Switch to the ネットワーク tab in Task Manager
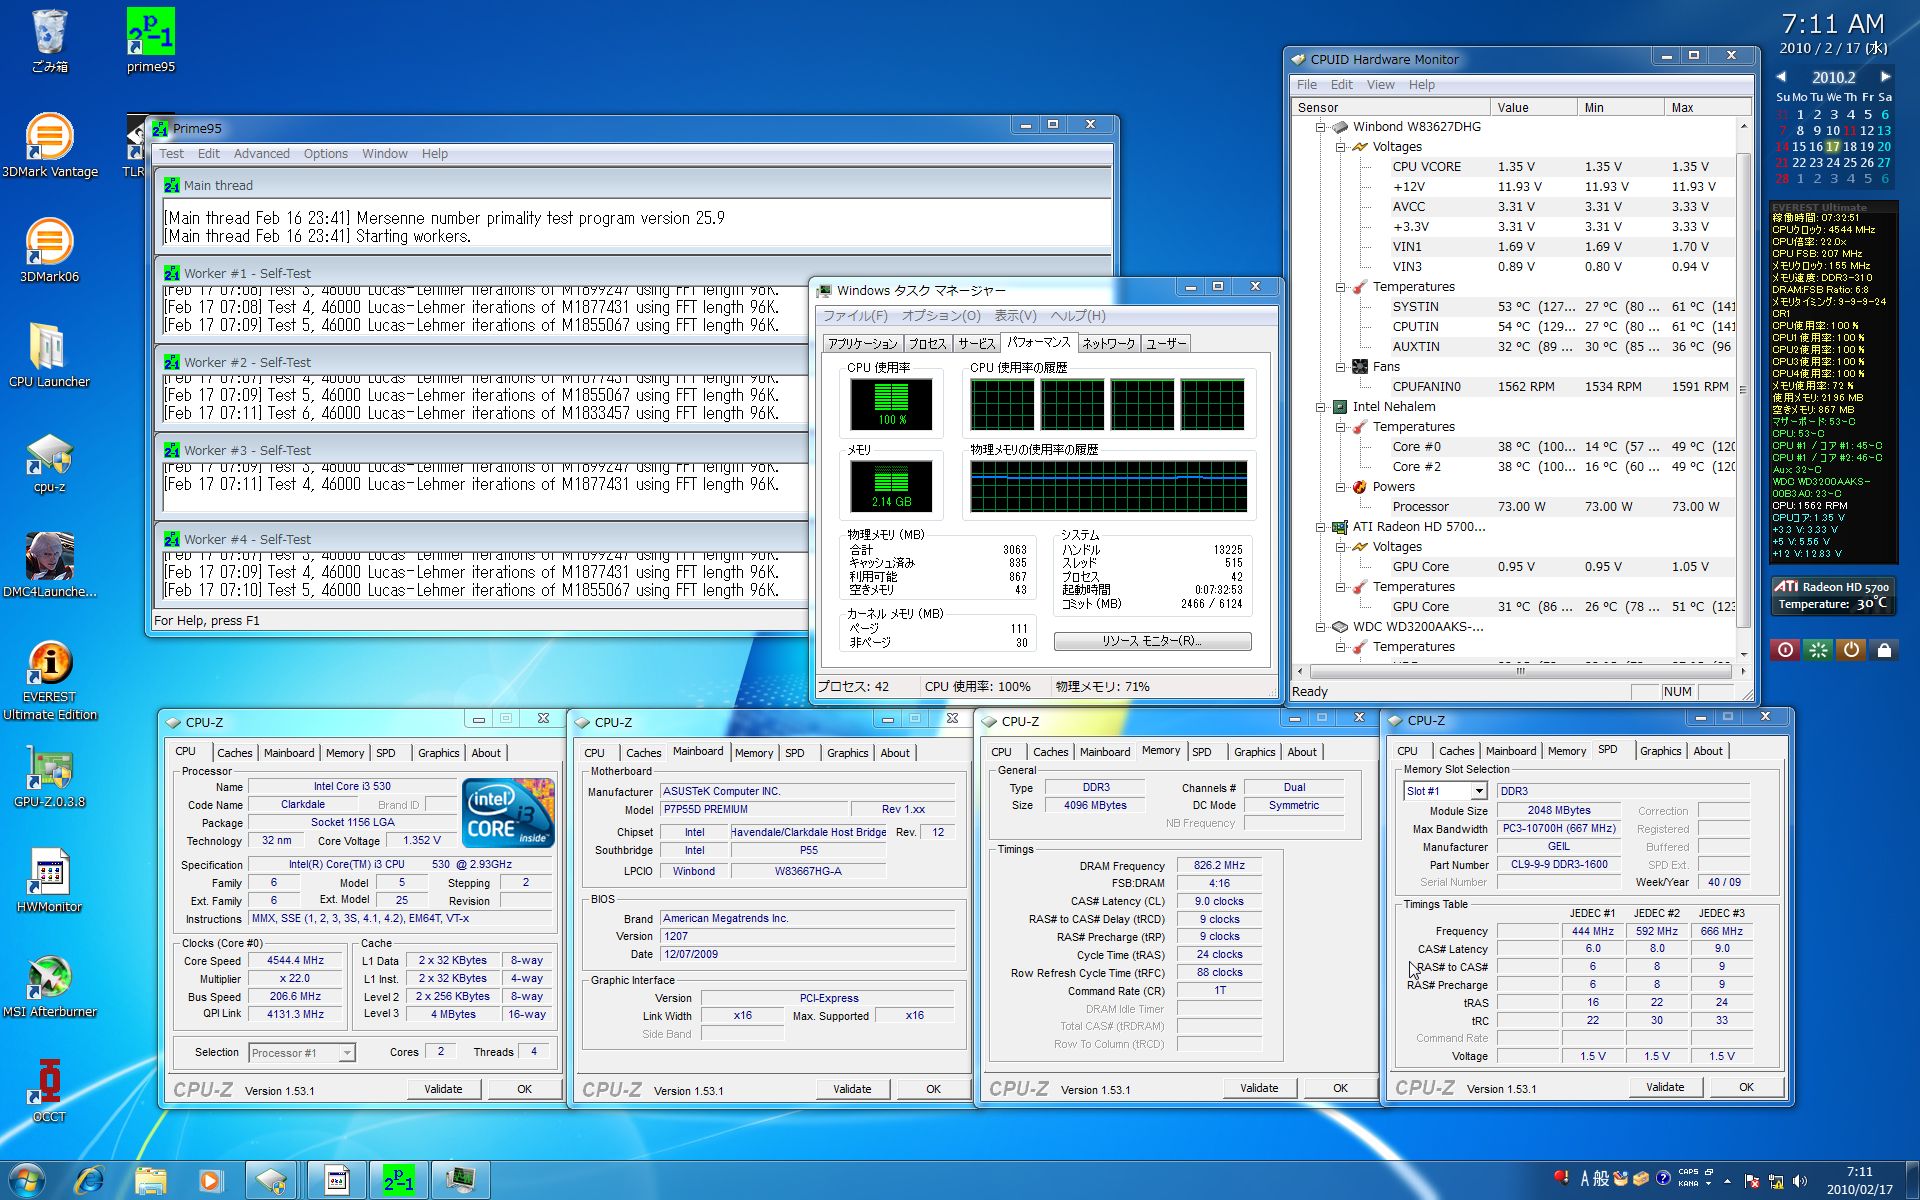Viewport: 1920px width, 1200px height. click(x=1108, y=343)
